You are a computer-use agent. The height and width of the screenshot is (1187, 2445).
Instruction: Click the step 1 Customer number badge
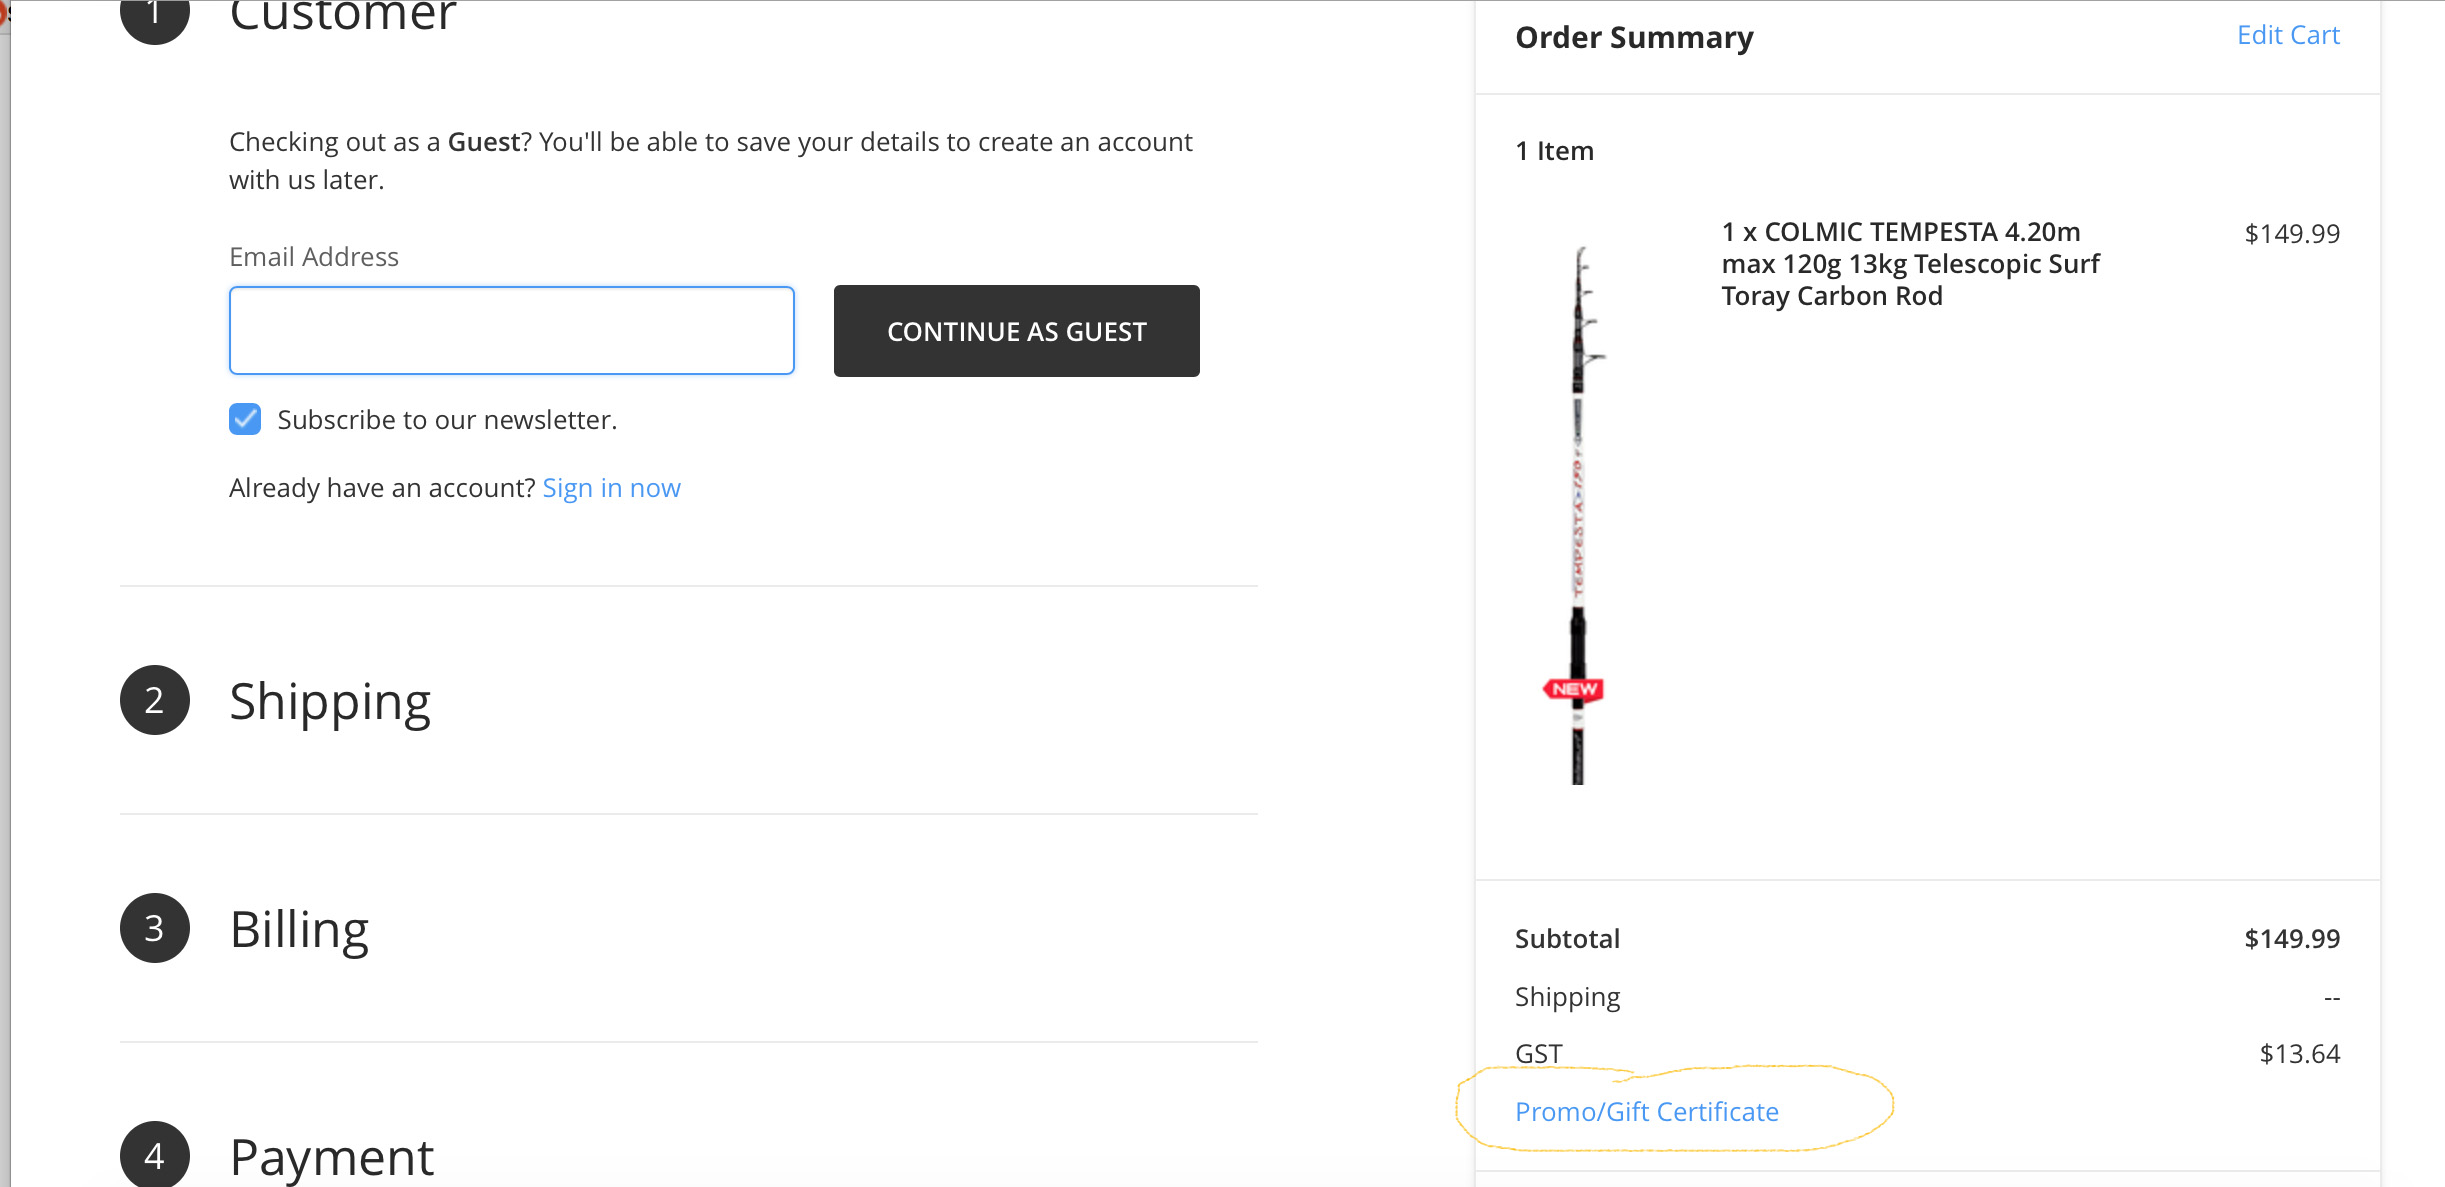click(154, 14)
